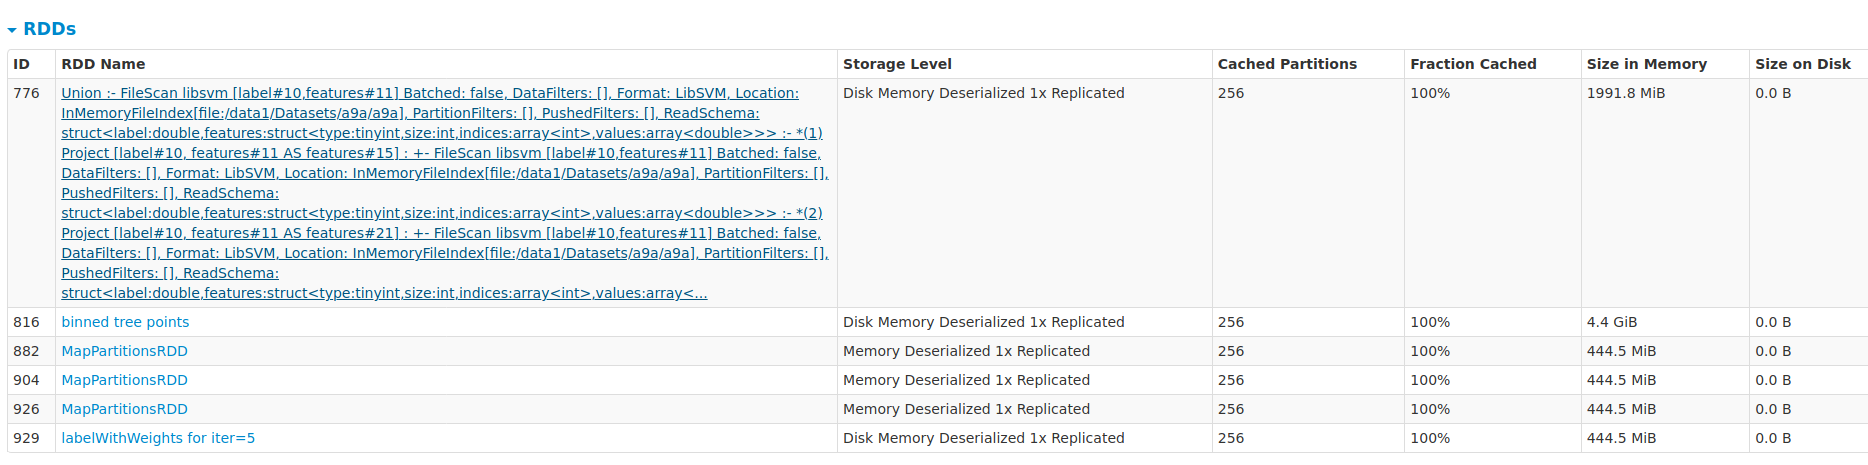Sort by RDD Name column header
Screen dimensions: 1868x465
(103, 64)
